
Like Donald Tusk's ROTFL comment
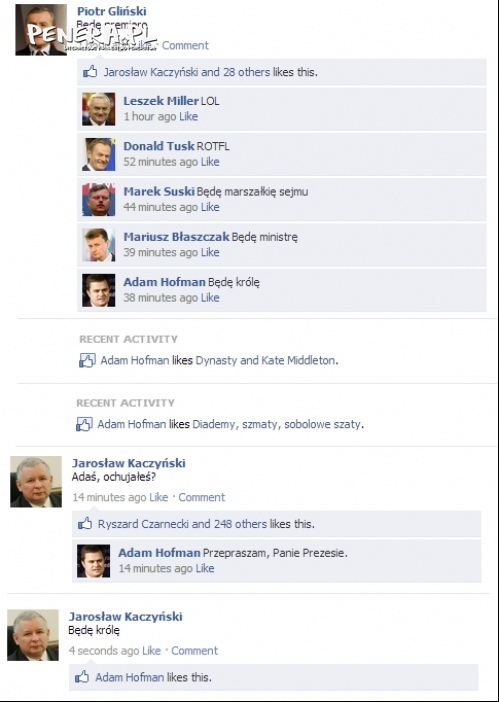210,162
